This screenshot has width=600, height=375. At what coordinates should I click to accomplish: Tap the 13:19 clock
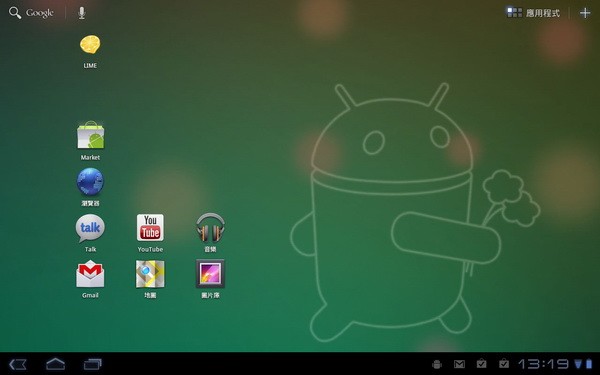[x=543, y=364]
